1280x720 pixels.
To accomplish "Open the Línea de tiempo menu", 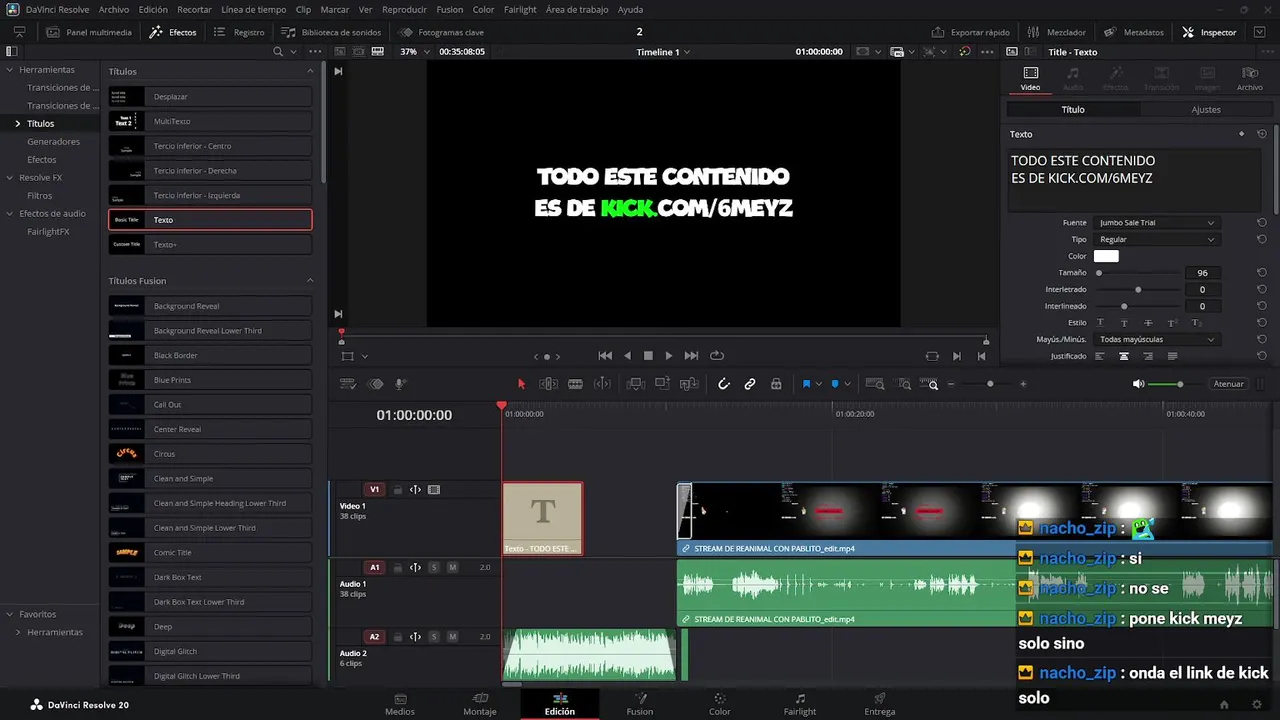I will pyautogui.click(x=253, y=9).
